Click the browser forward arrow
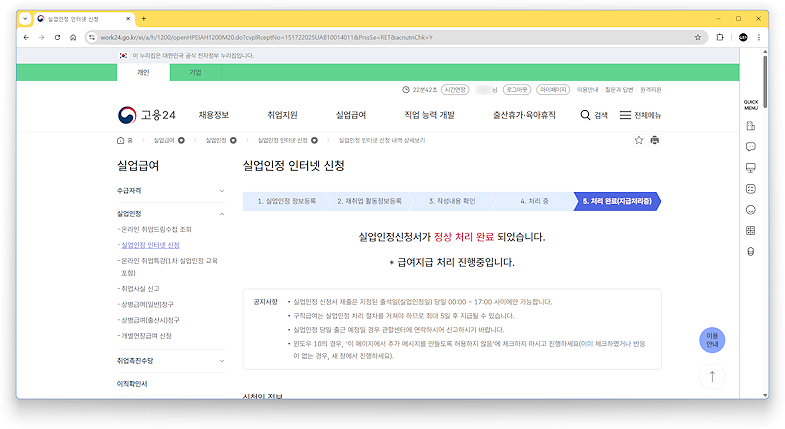Viewport: 785px width, 429px height. (42, 38)
